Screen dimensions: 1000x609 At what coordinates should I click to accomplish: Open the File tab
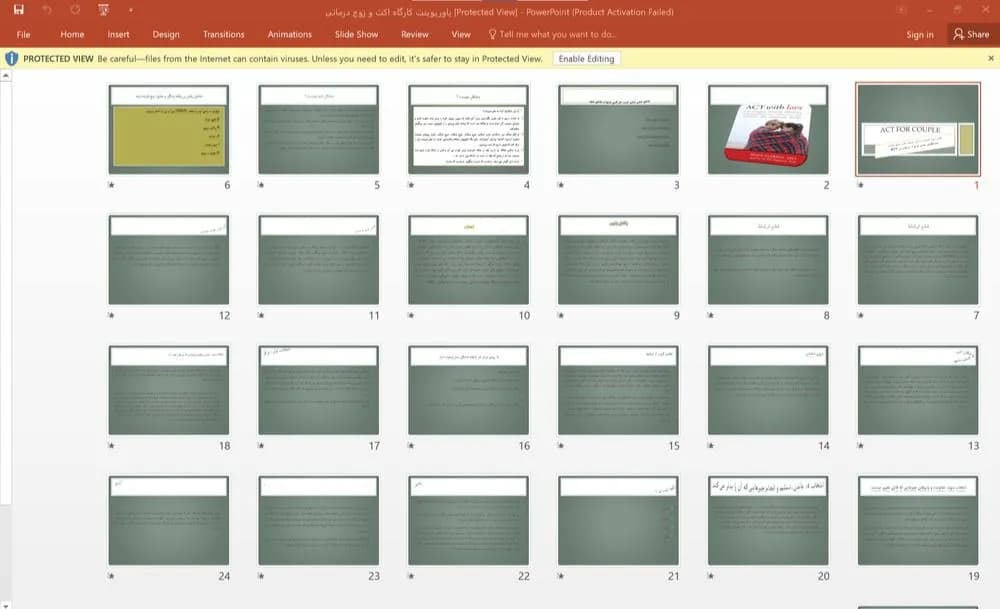(x=24, y=34)
